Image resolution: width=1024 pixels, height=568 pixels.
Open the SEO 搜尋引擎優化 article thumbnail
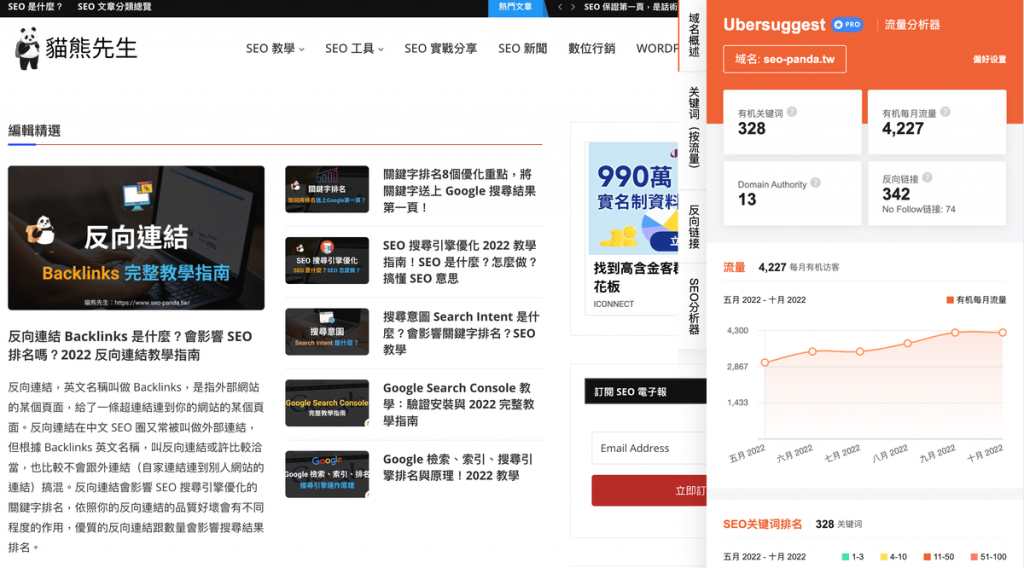click(x=327, y=260)
